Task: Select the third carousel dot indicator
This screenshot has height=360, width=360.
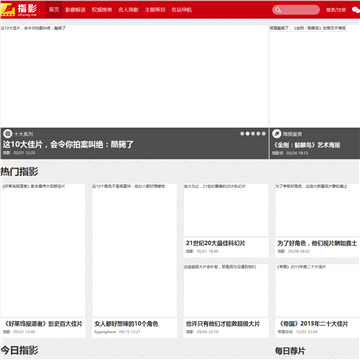Action: [x=253, y=134]
